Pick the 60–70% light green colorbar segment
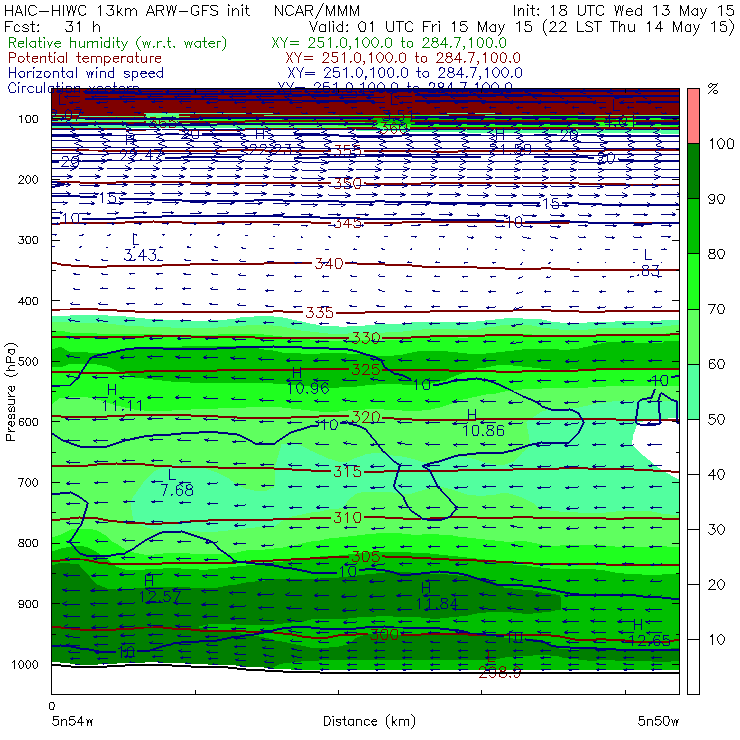The image size is (740, 740). [x=693, y=336]
